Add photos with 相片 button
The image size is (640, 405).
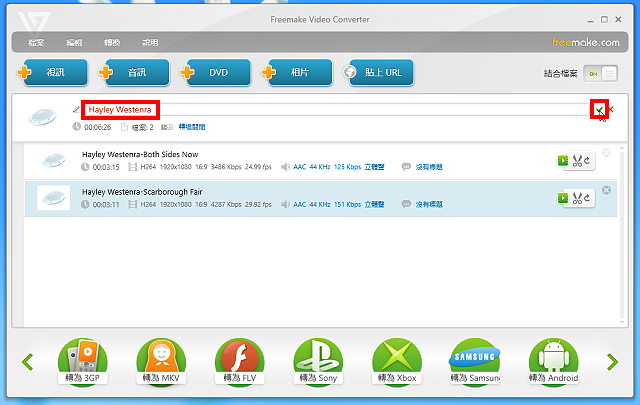pyautogui.click(x=298, y=73)
